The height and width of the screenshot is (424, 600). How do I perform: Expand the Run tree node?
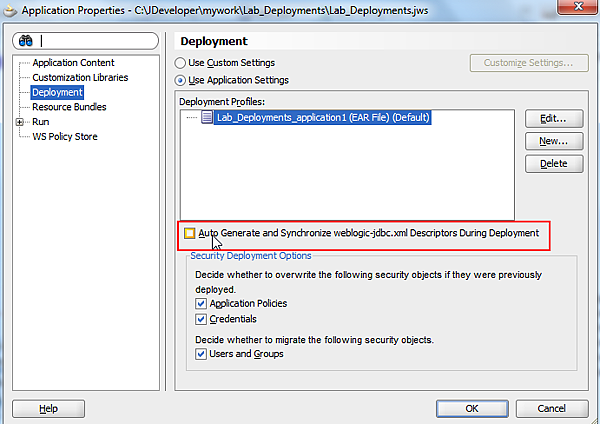pos(20,122)
